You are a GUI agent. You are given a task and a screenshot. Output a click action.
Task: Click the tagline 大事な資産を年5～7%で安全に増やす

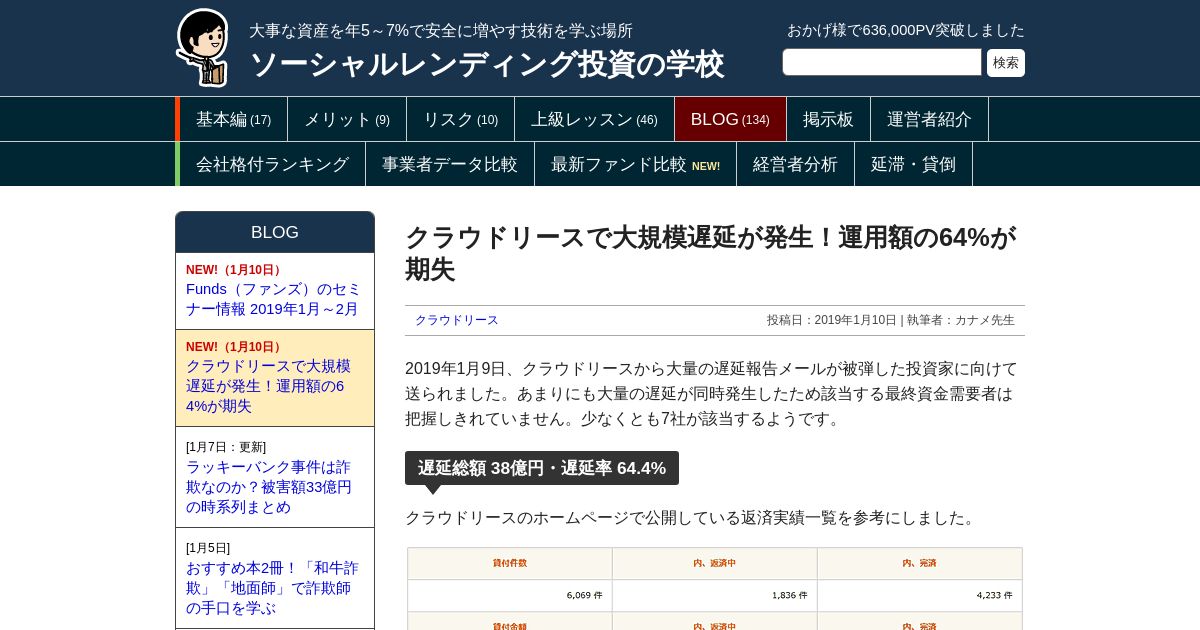(441, 31)
